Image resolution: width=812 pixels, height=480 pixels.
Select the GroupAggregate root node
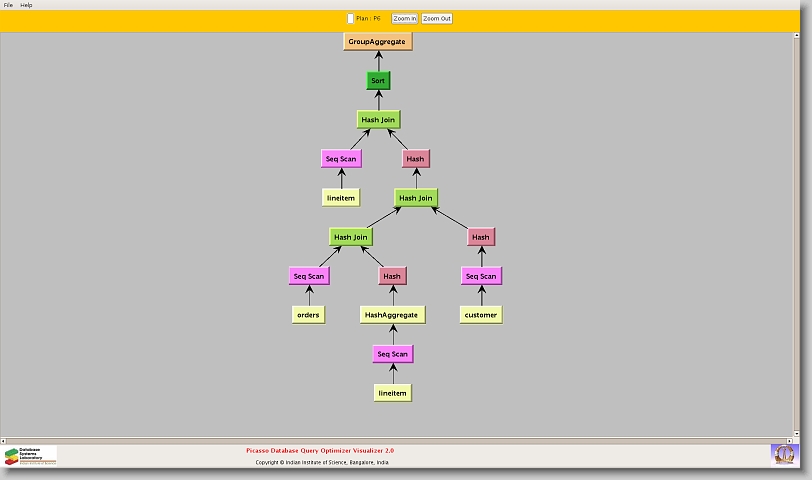(x=378, y=42)
